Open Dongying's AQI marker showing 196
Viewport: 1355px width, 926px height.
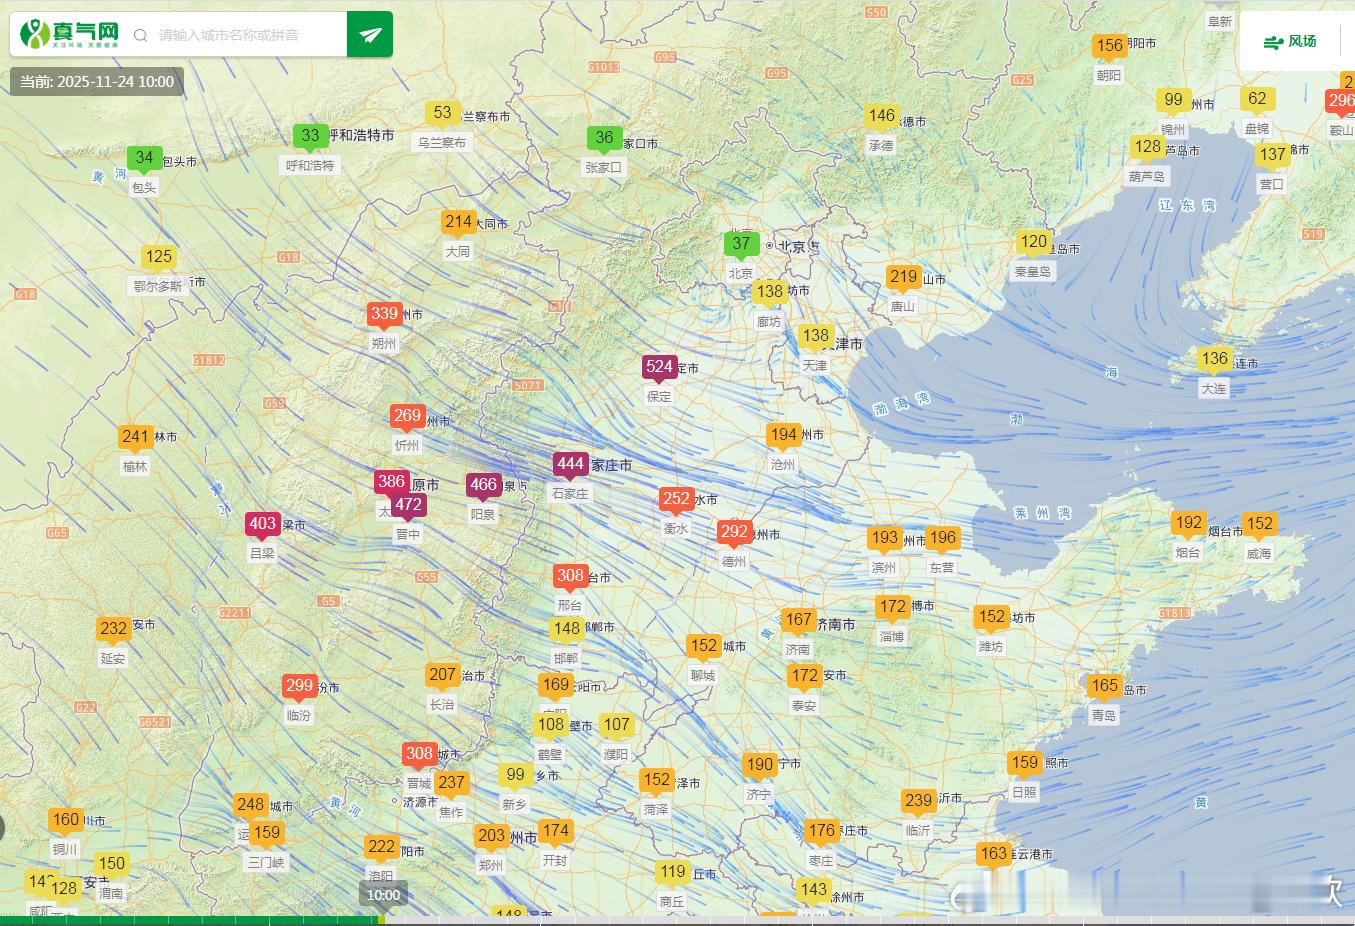[x=942, y=540]
